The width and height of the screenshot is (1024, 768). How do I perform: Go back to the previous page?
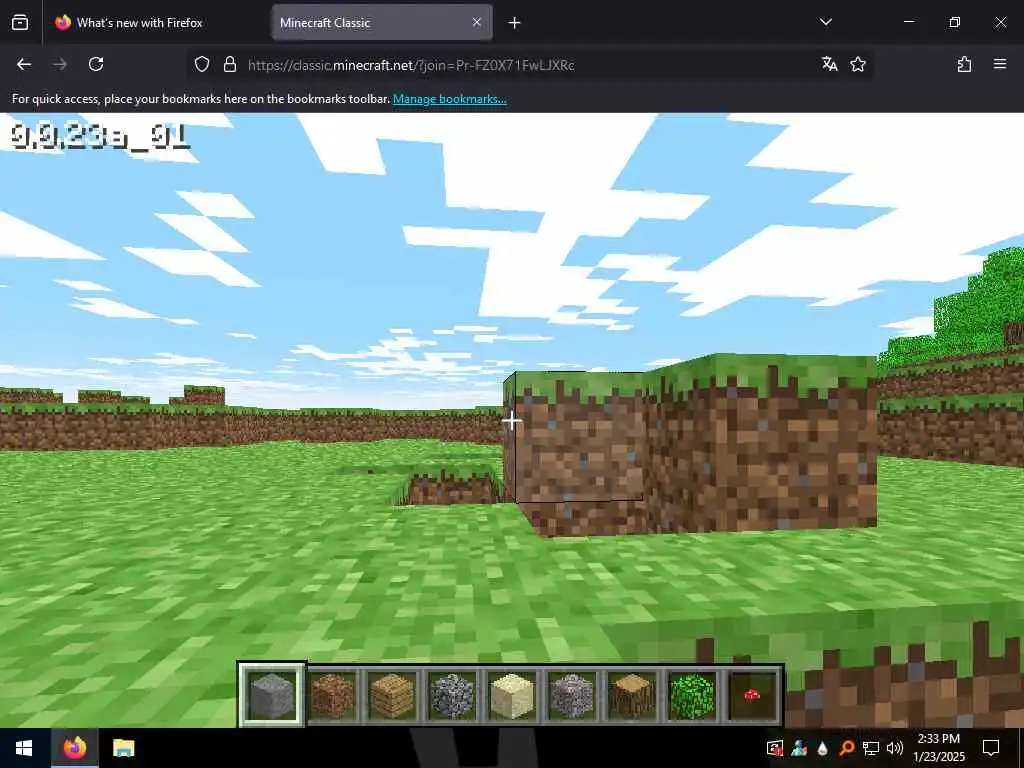pos(24,64)
